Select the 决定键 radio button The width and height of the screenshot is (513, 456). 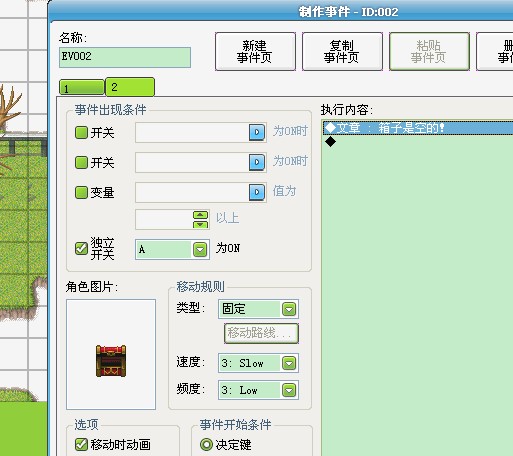pos(206,444)
